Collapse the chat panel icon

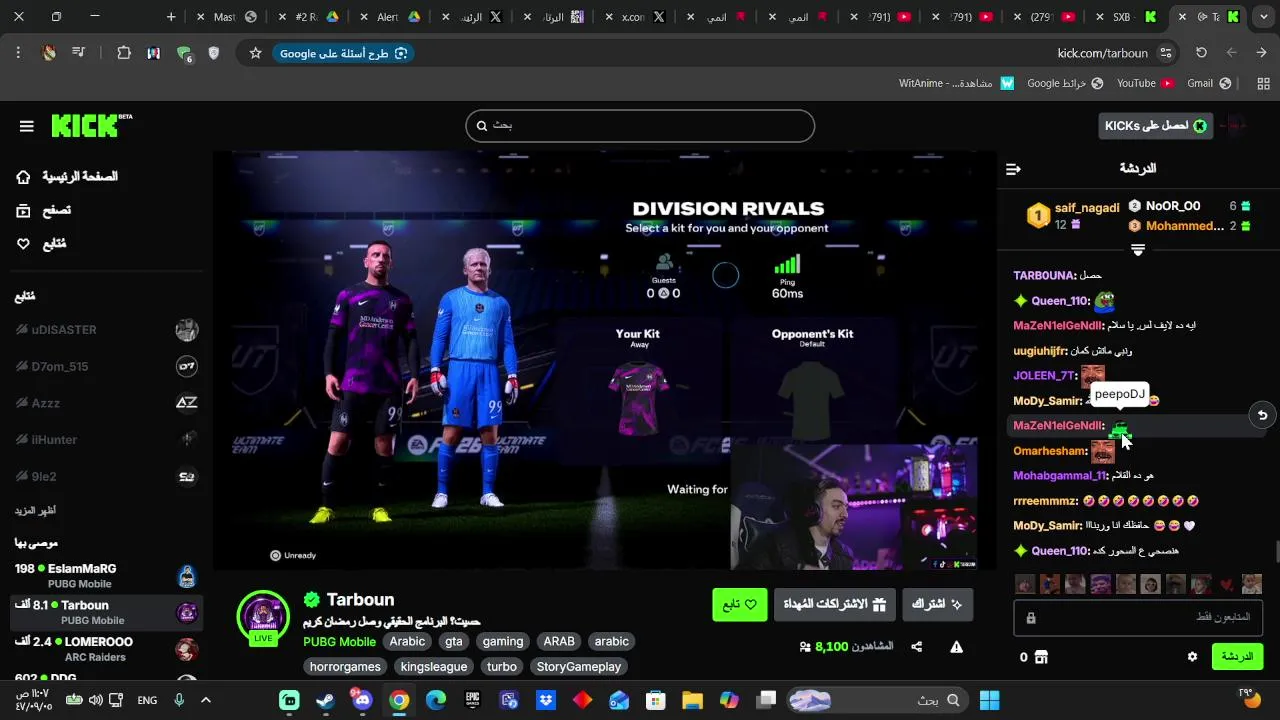1013,169
